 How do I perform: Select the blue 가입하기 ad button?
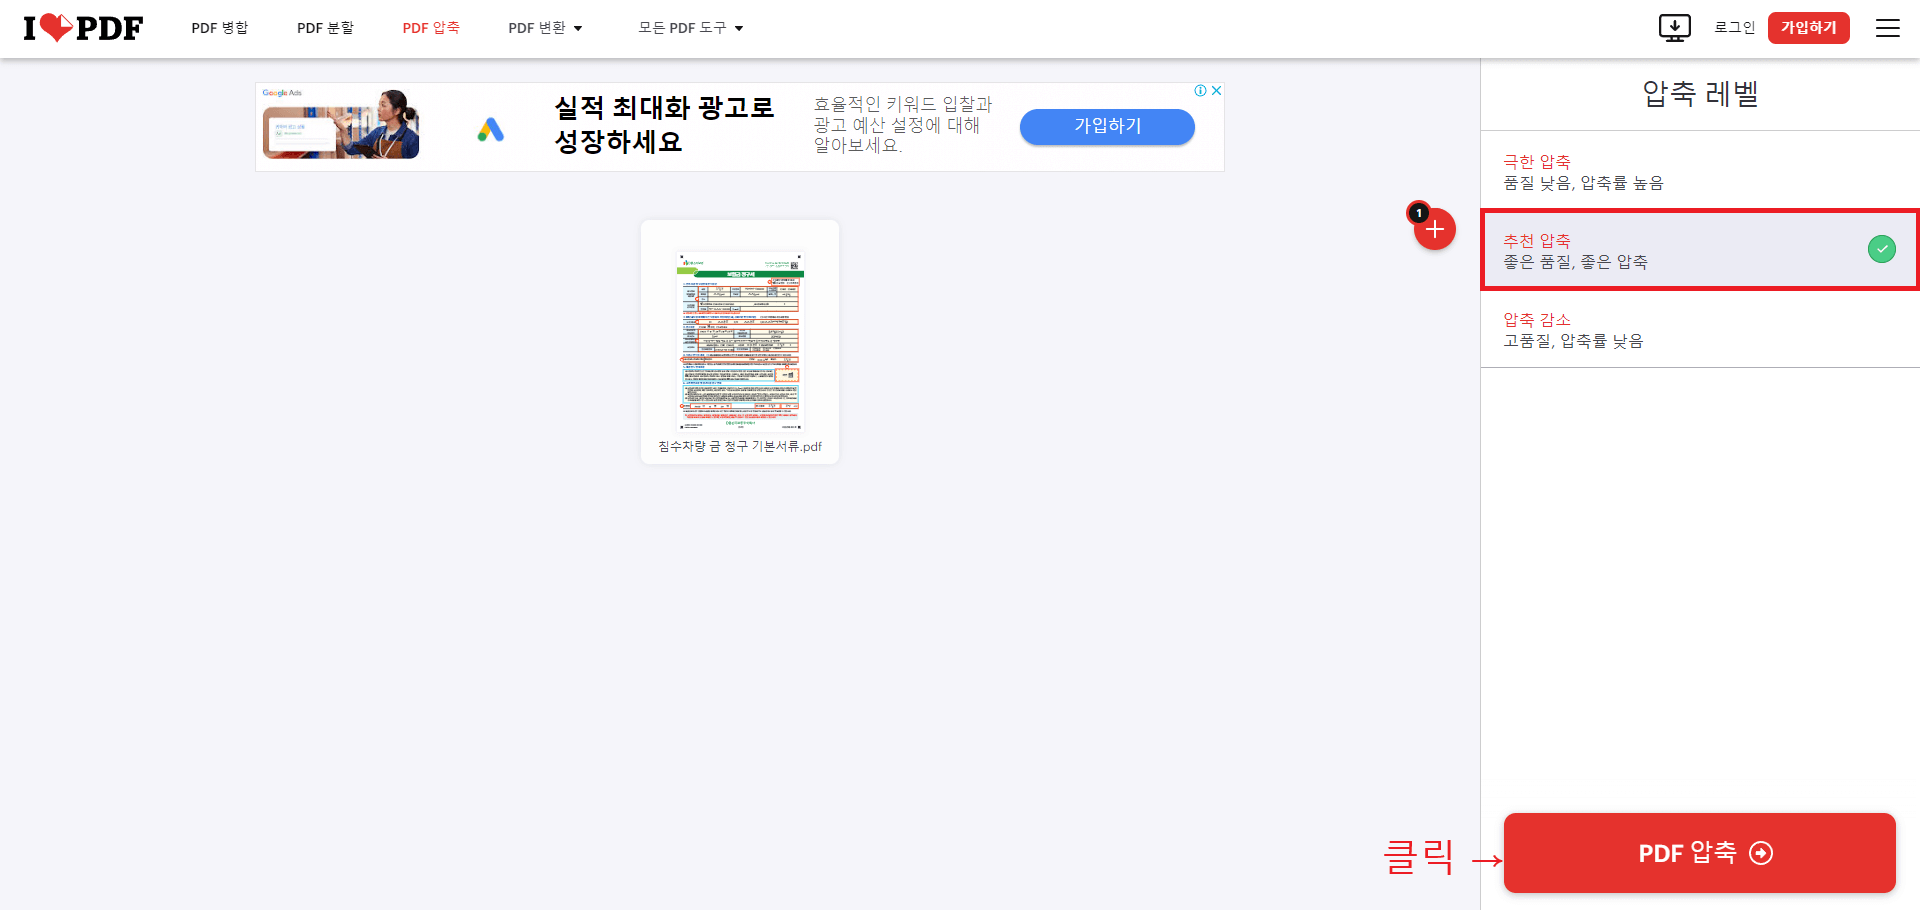(1107, 126)
